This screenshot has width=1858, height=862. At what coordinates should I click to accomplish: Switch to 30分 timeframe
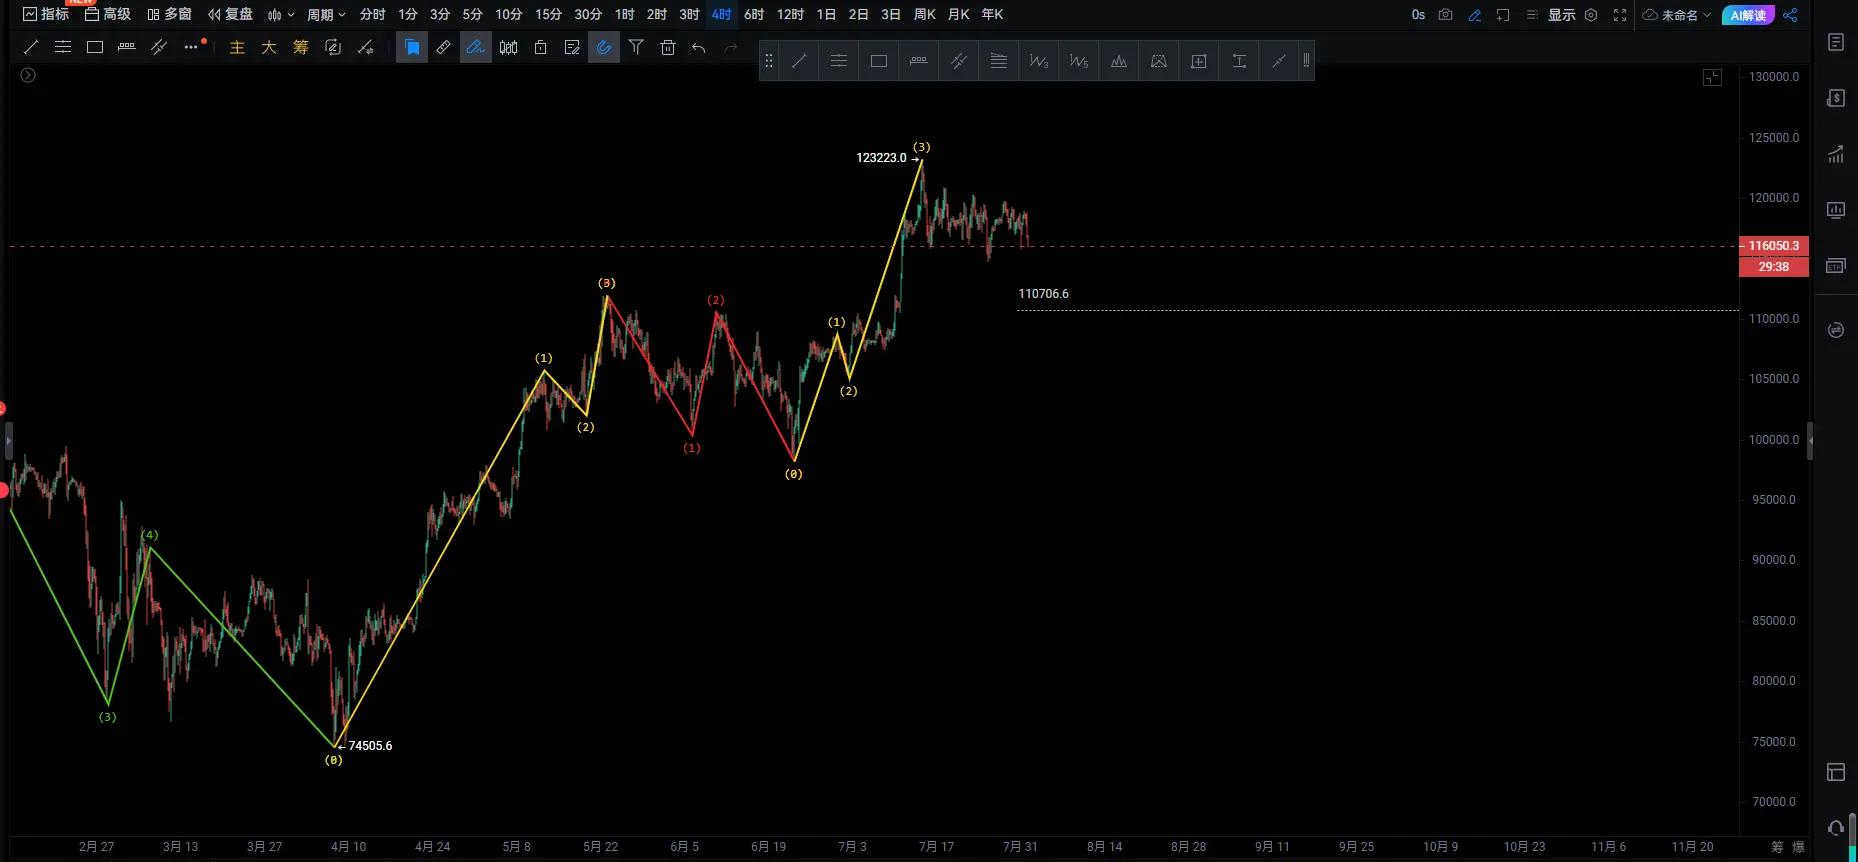588,14
